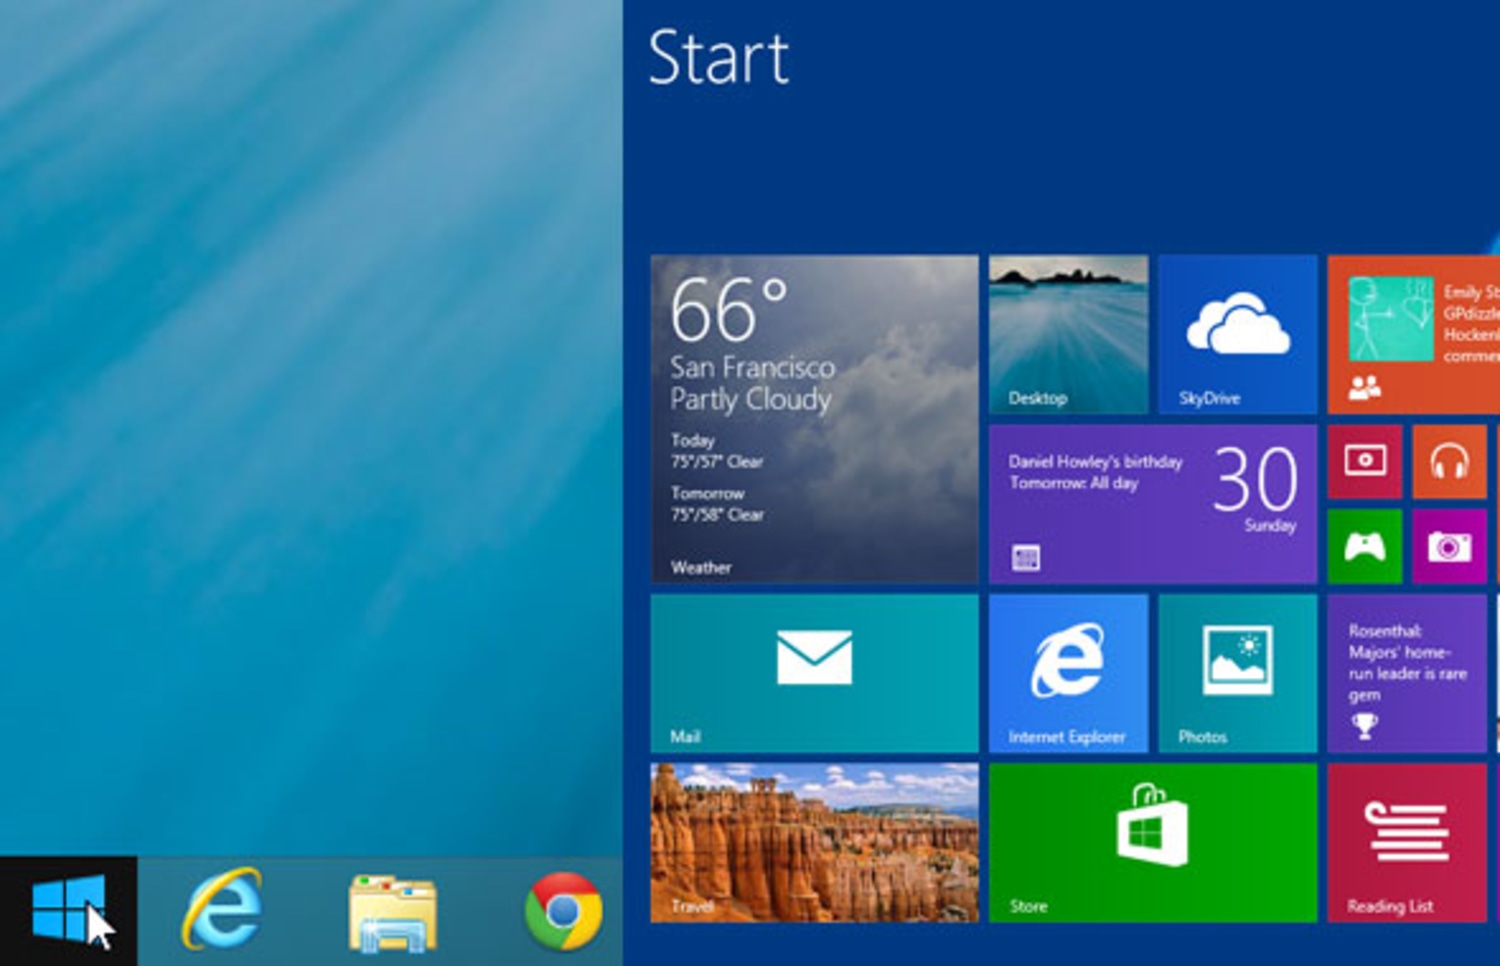
Task: Open the Weather tile showing San Francisco
Action: [x=814, y=419]
